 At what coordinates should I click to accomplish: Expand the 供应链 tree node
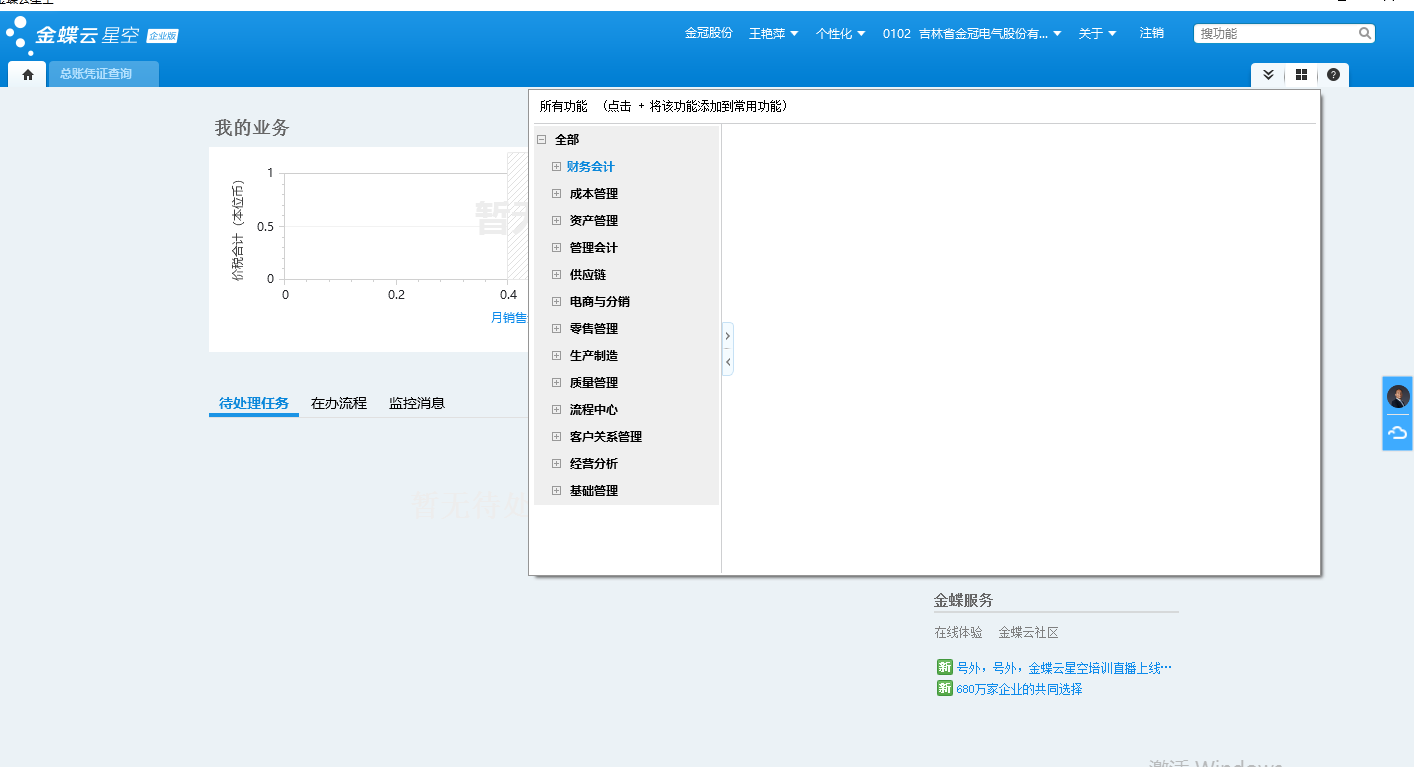pyautogui.click(x=557, y=275)
